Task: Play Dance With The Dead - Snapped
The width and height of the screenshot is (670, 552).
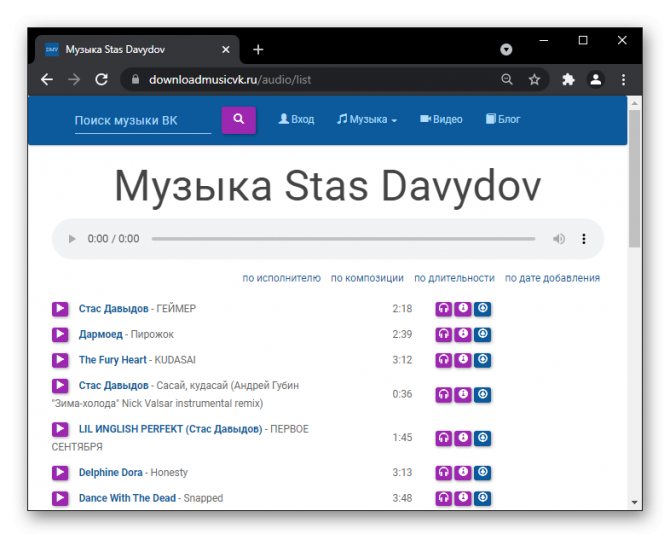Action: (x=60, y=498)
